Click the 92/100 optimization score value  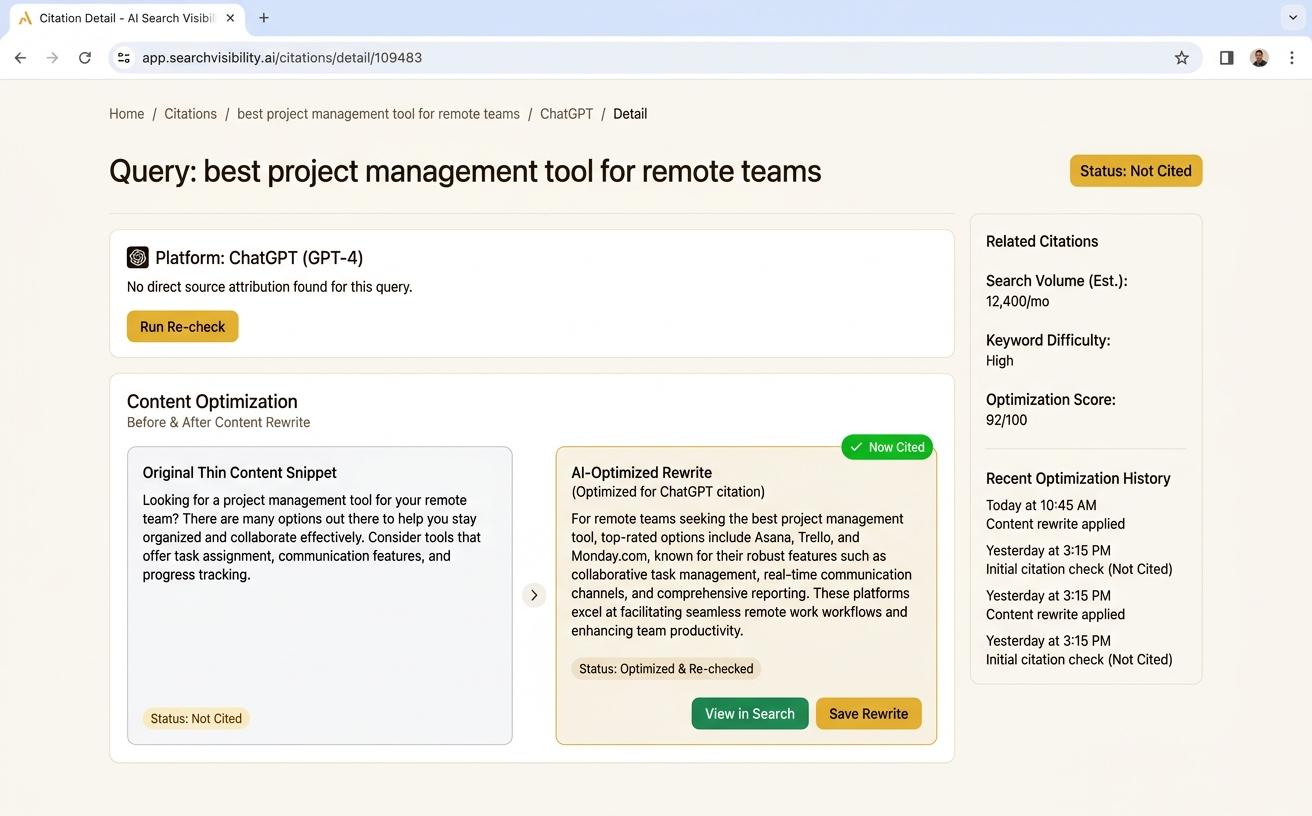[1007, 420]
